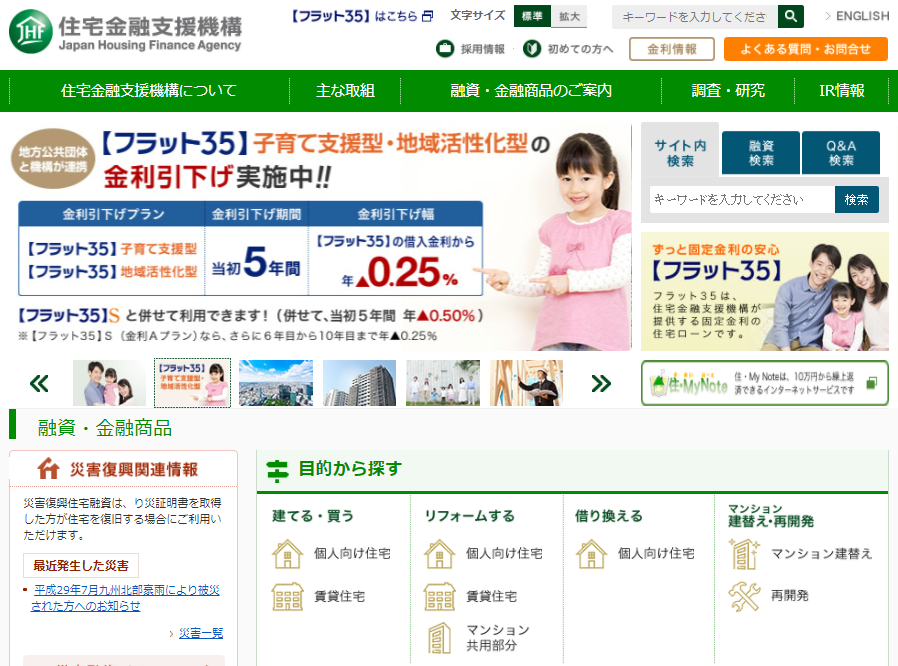Viewport: 898px width, 666px height.
Task: Select the 子育て支援型 girl carousel thumbnail
Action: [x=192, y=383]
